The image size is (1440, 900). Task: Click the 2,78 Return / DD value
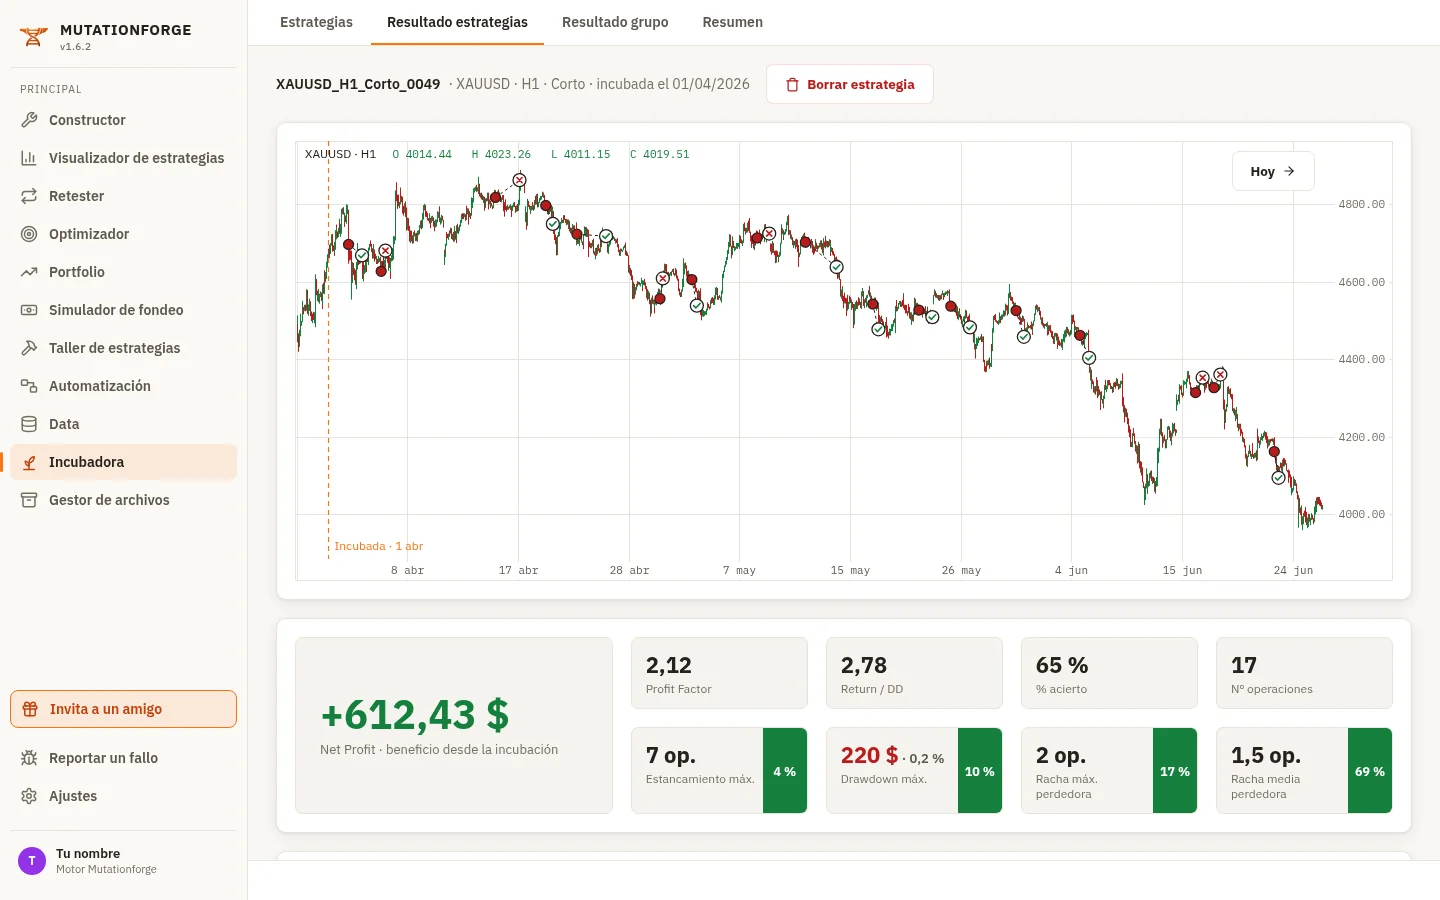[x=864, y=665]
